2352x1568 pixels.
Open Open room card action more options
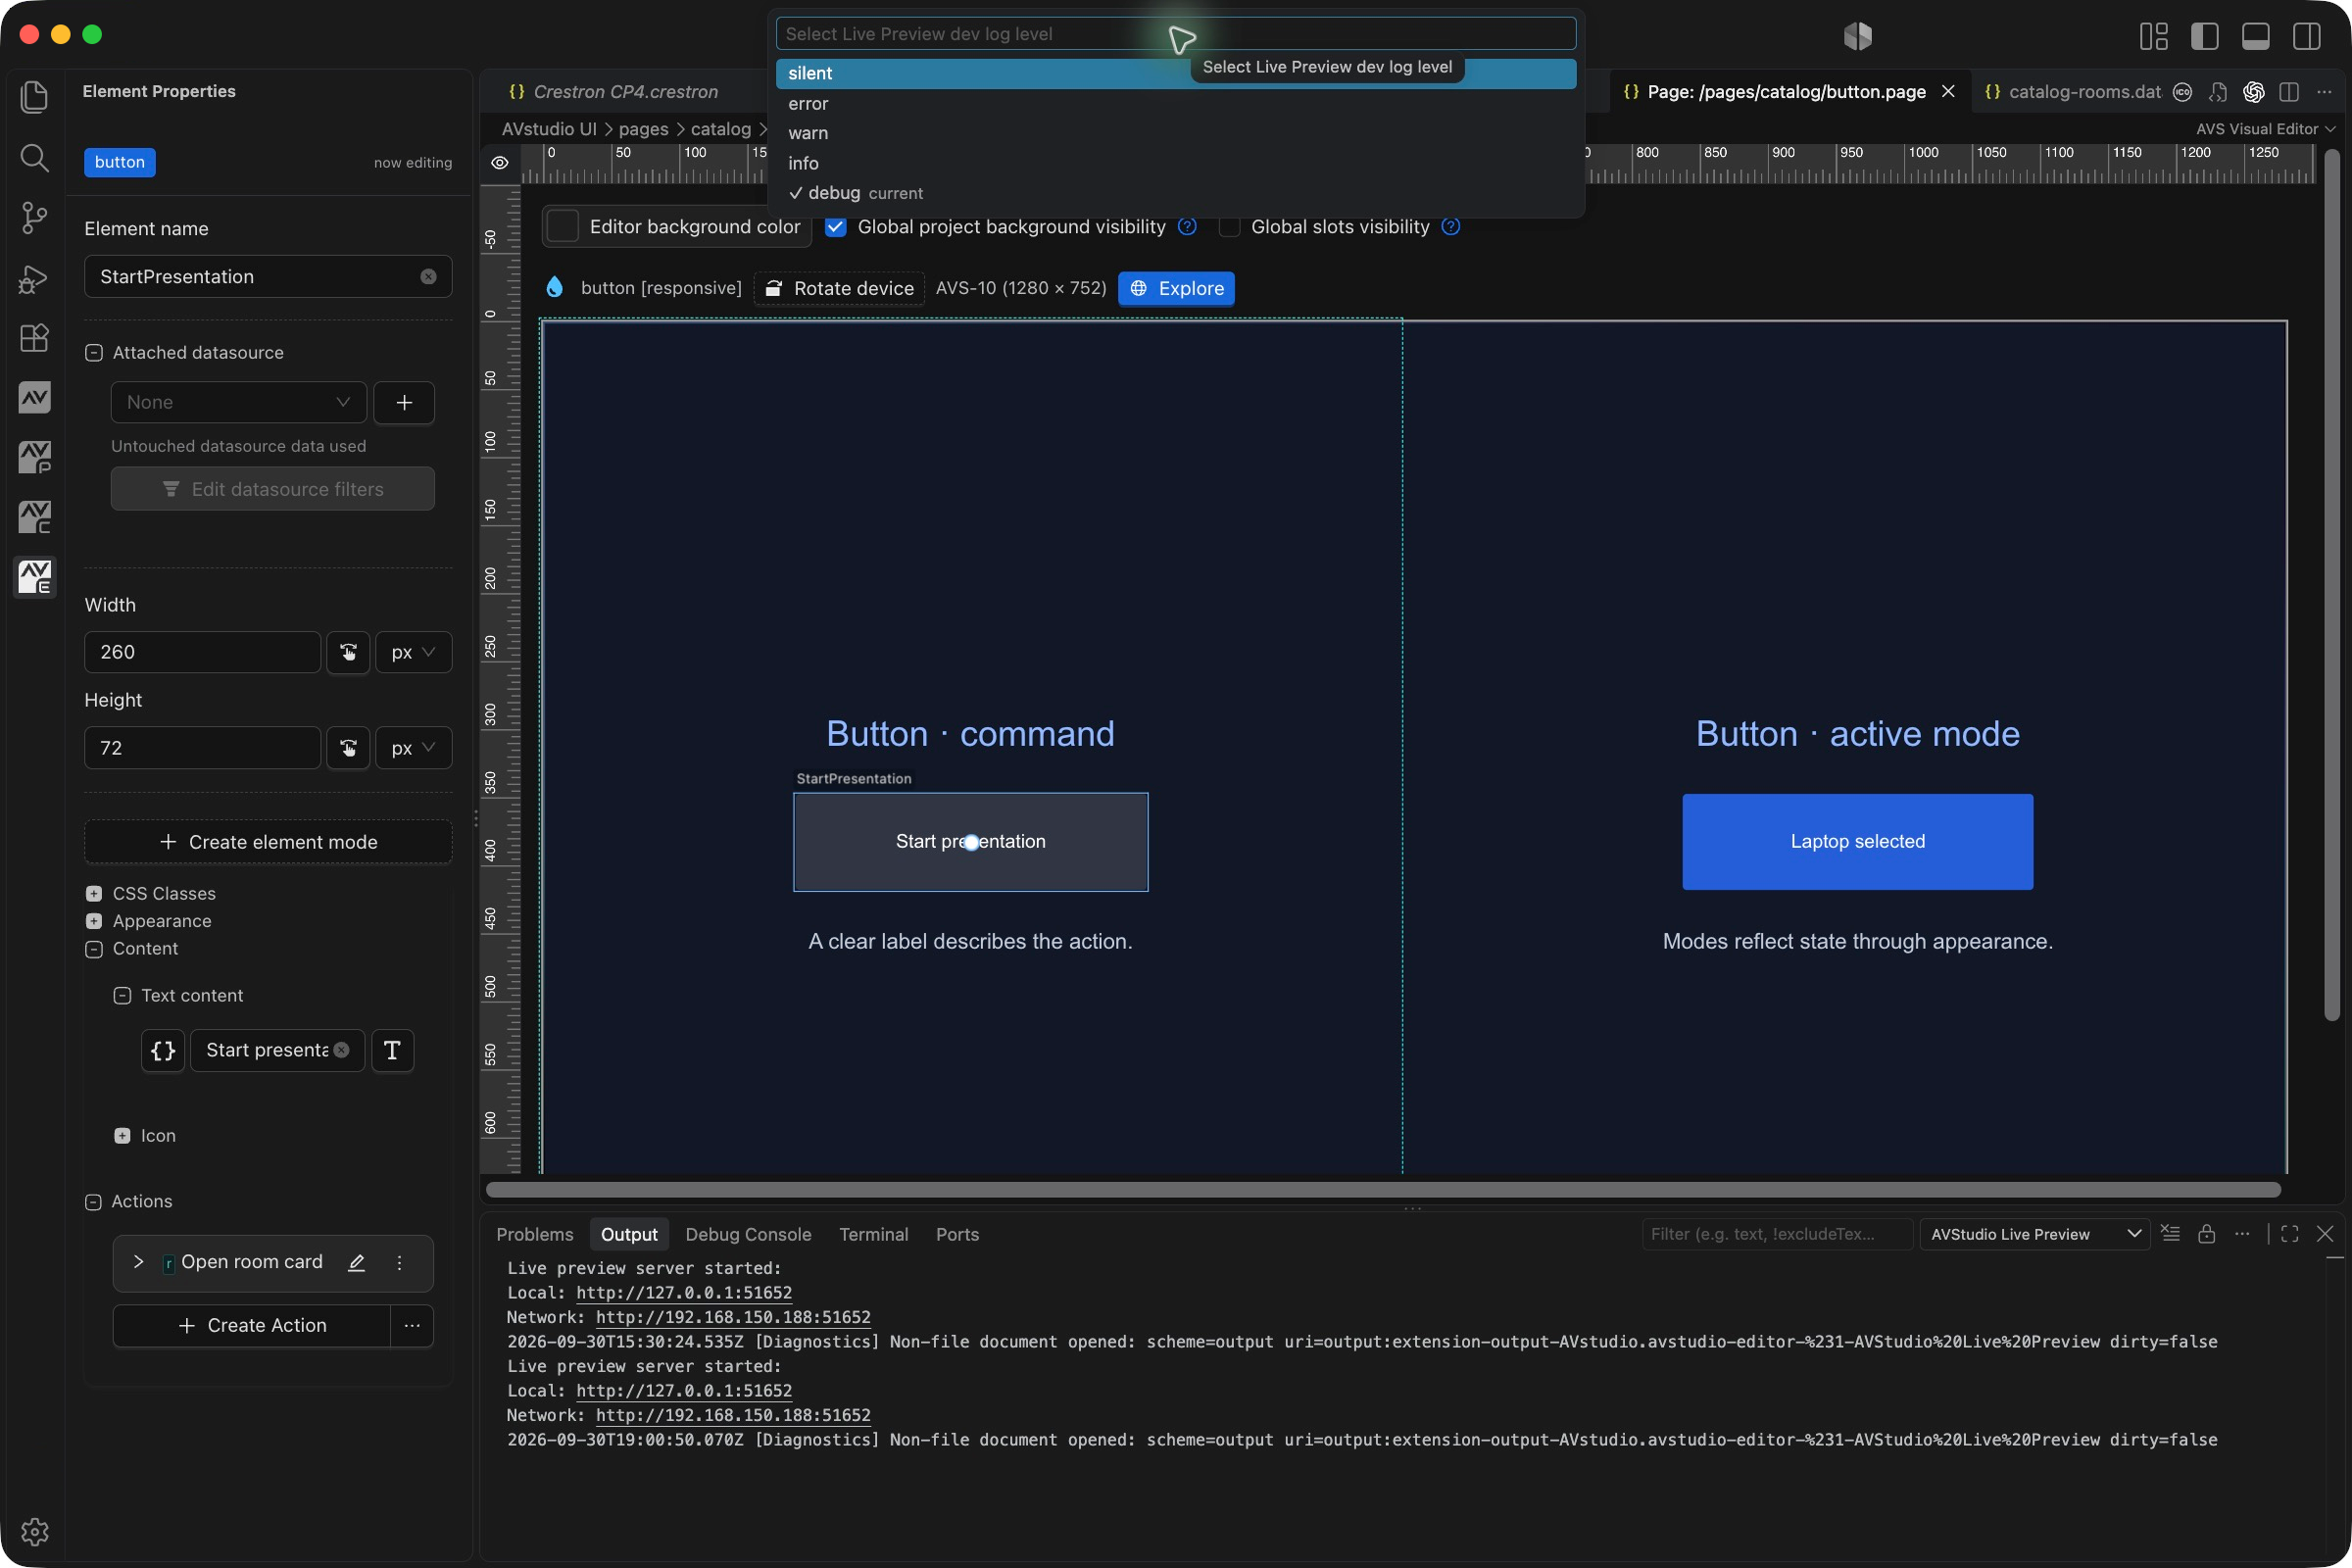(x=399, y=1262)
